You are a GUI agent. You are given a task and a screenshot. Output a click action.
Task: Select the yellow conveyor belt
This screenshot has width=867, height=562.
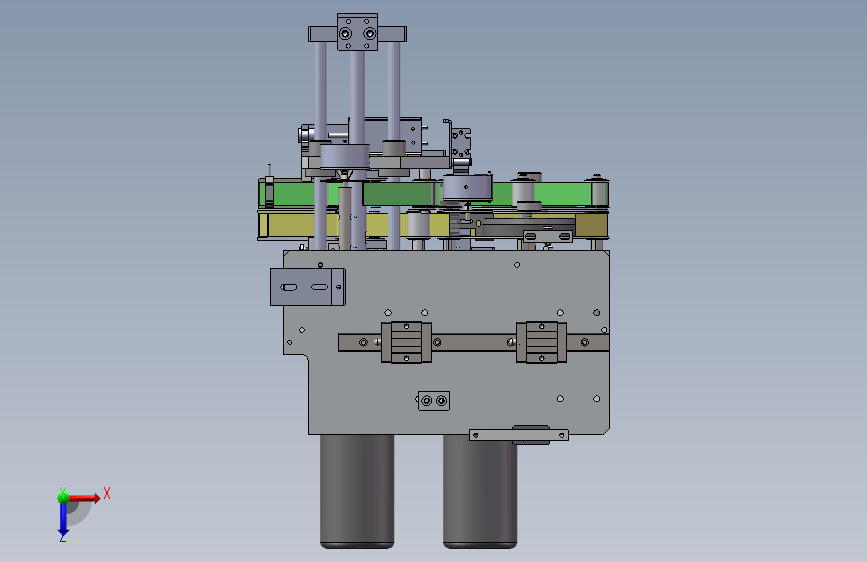434,226
